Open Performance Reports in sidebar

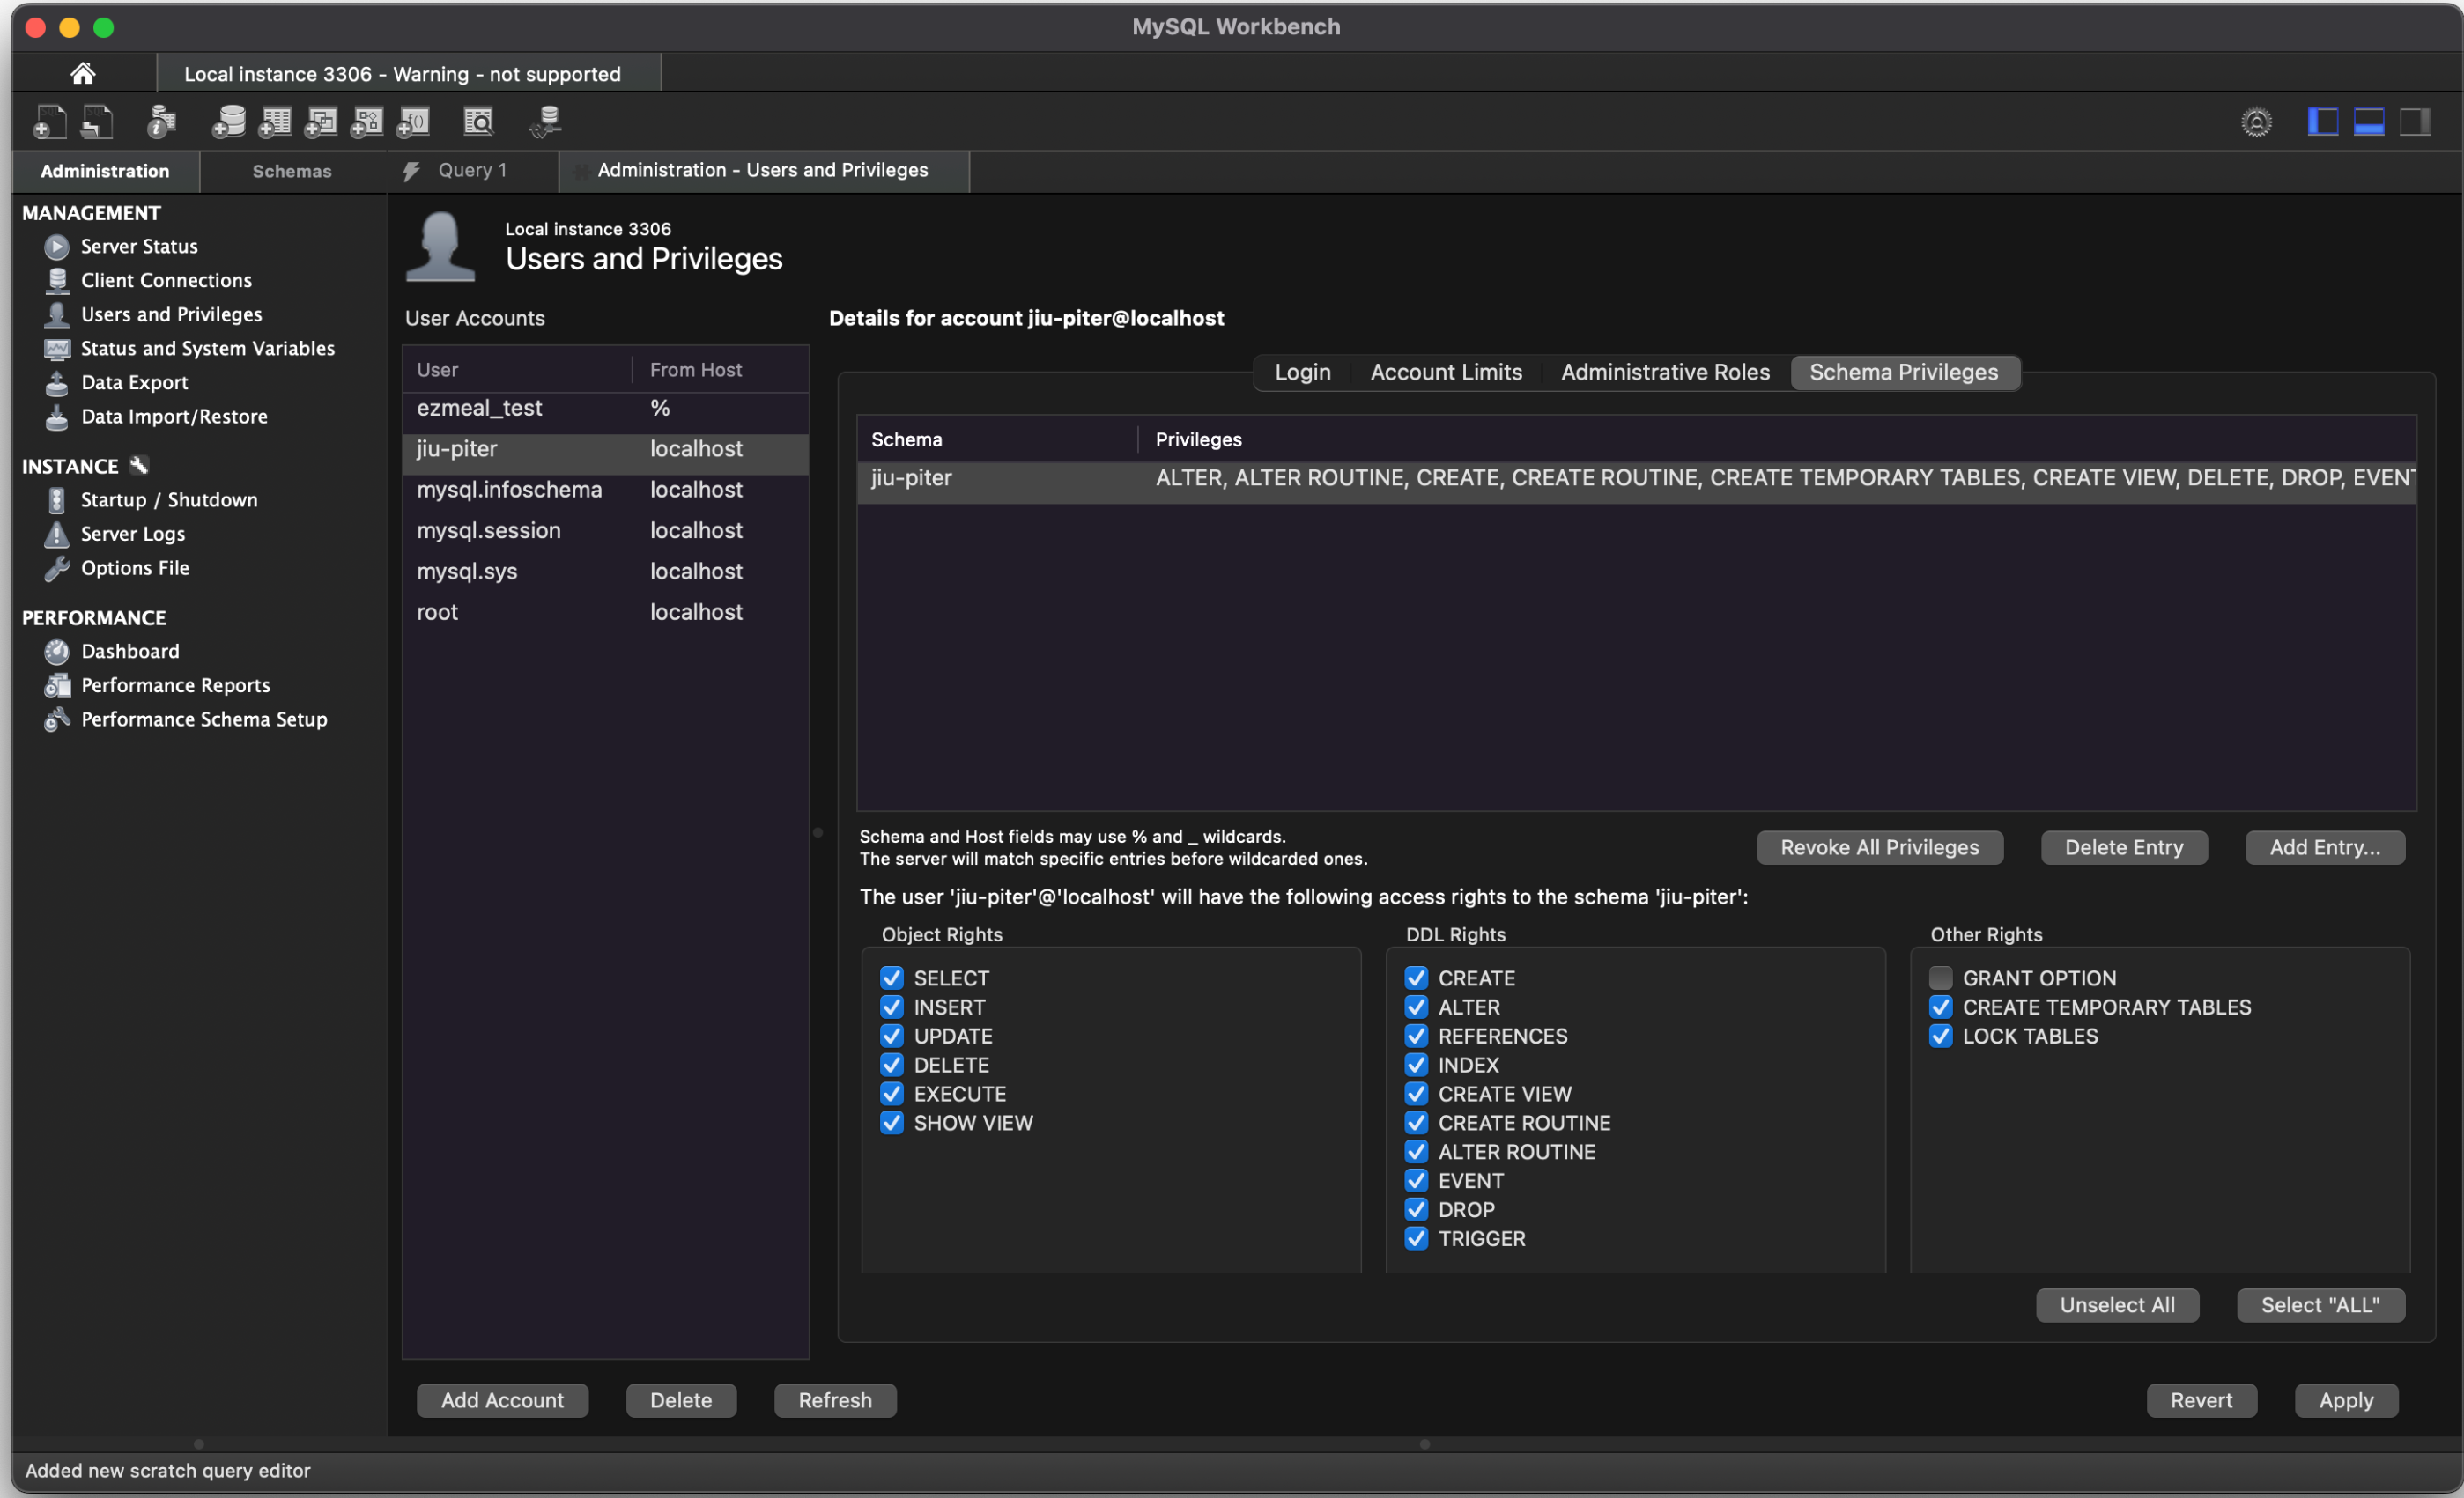click(175, 685)
